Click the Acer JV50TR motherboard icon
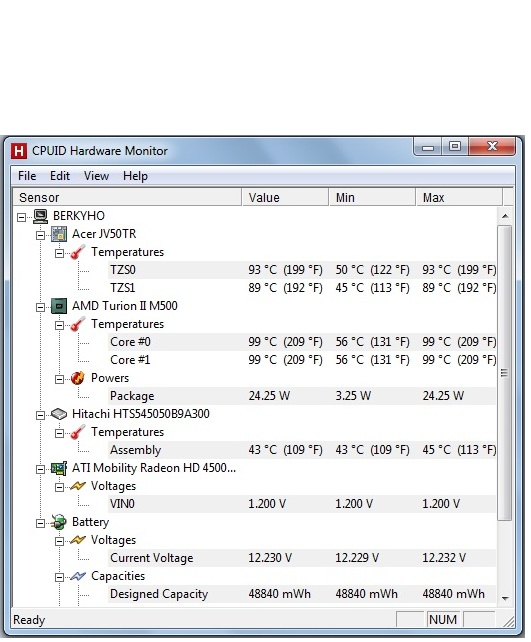This screenshot has width=531, height=642. 59,234
